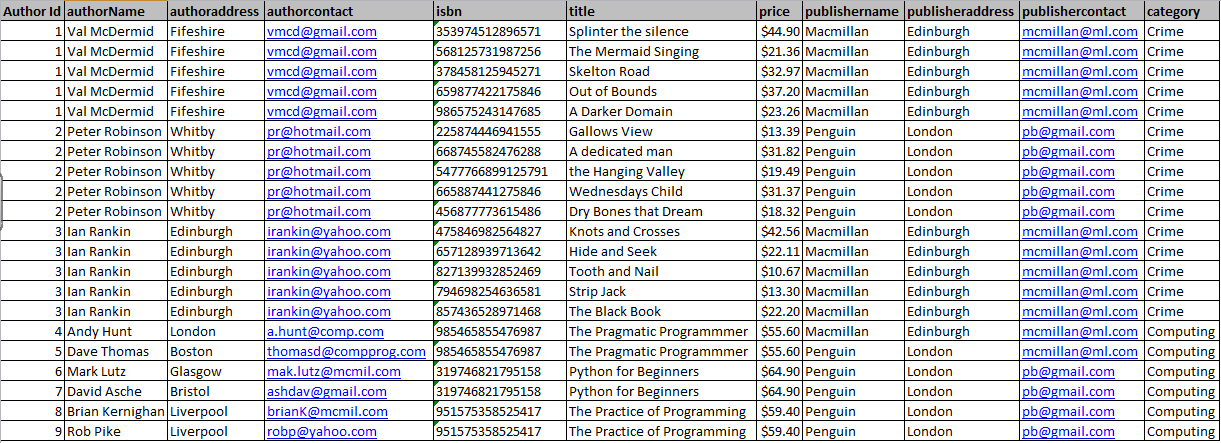1221x443 pixels.
Task: Click the 'A dedicated man' title cell
Action: (661, 151)
